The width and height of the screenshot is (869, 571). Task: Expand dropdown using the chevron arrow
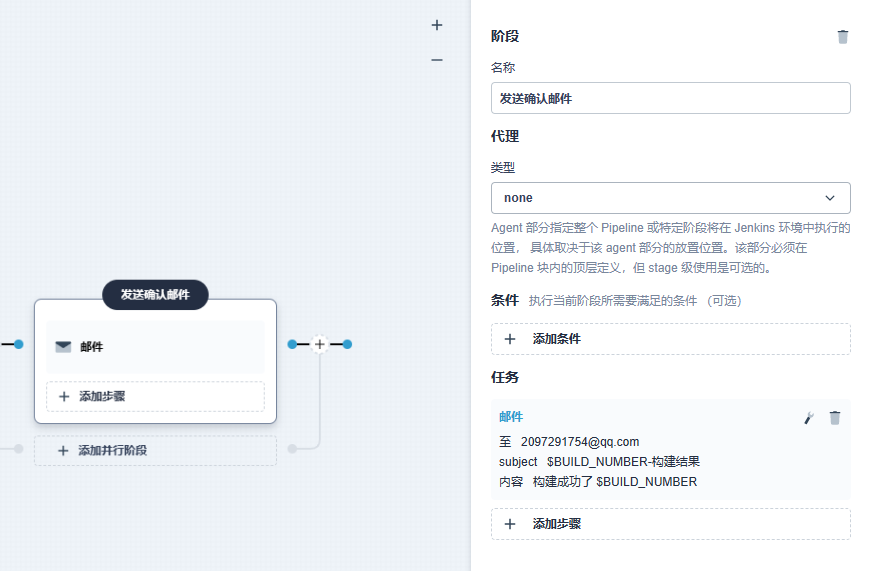[830, 198]
